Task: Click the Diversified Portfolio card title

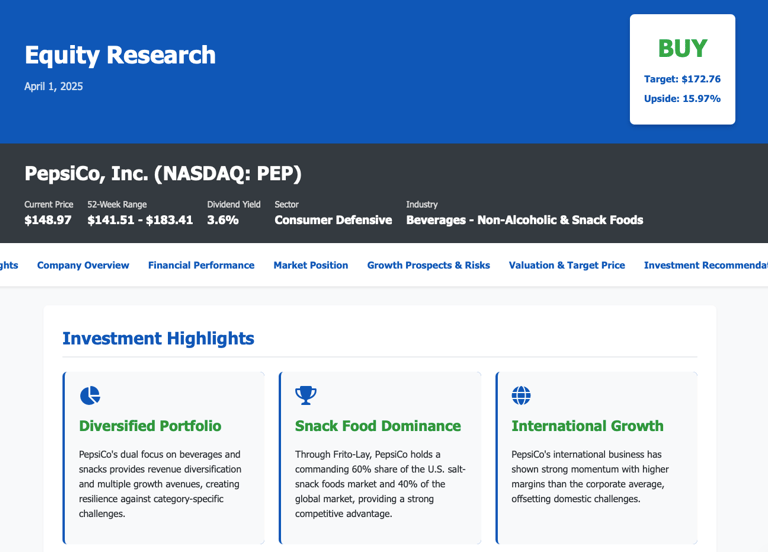Action: pos(150,426)
